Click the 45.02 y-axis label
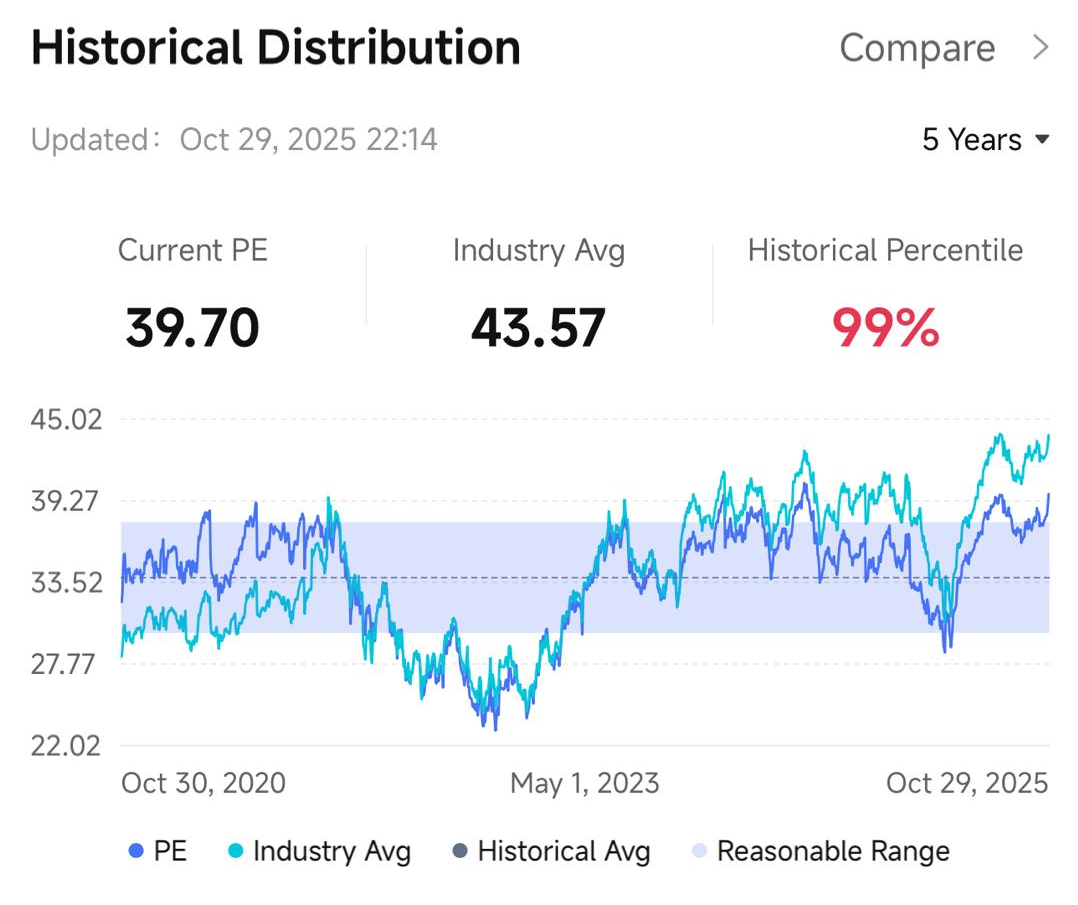This screenshot has width=1078, height=905. pyautogui.click(x=66, y=419)
